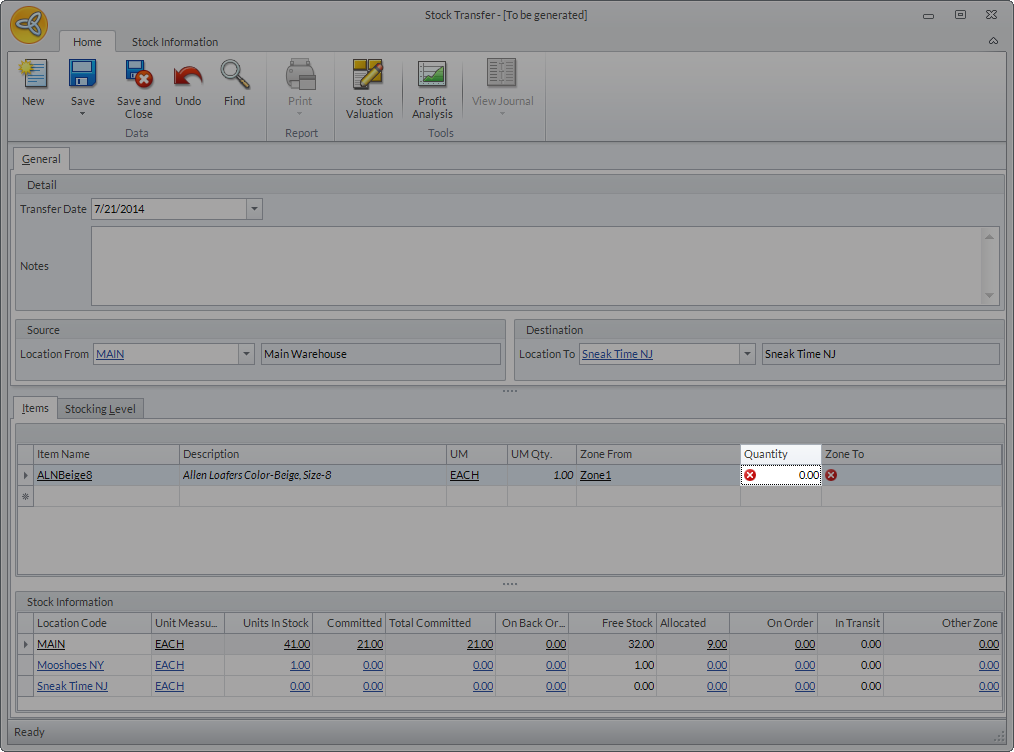Click the Find magnifier icon

click(x=234, y=76)
